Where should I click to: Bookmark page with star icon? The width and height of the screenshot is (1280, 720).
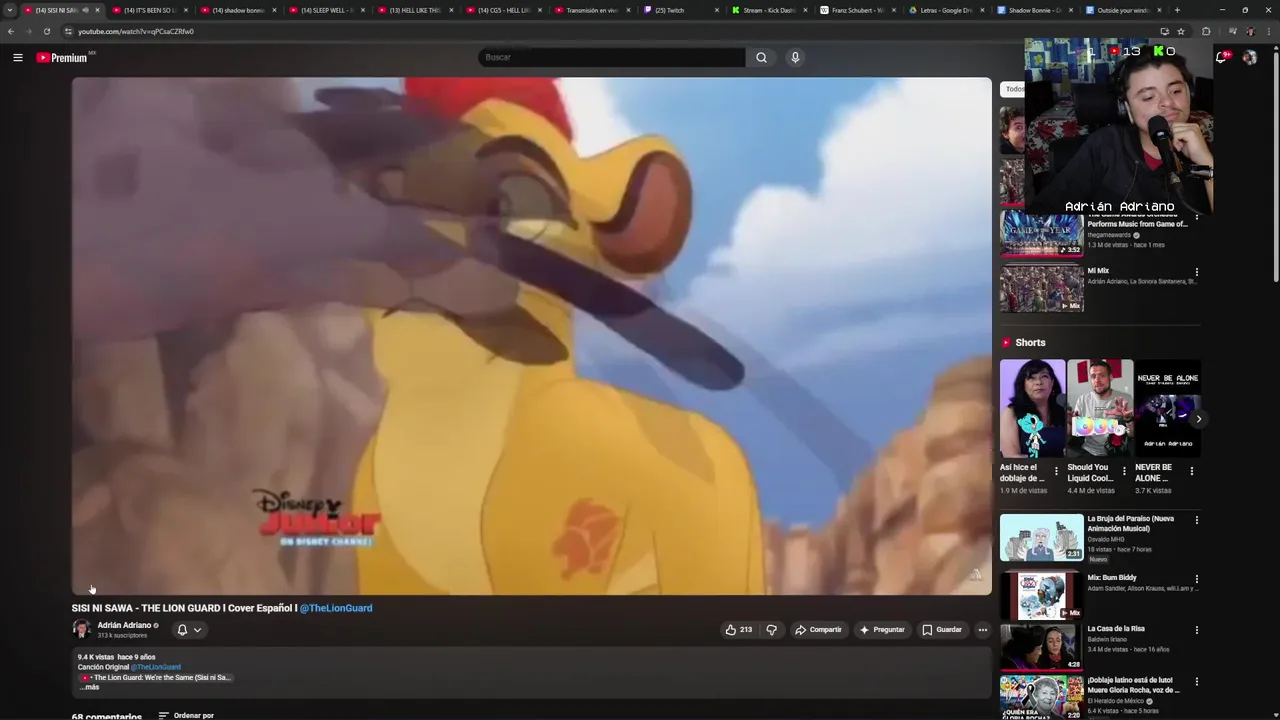click(x=1181, y=31)
